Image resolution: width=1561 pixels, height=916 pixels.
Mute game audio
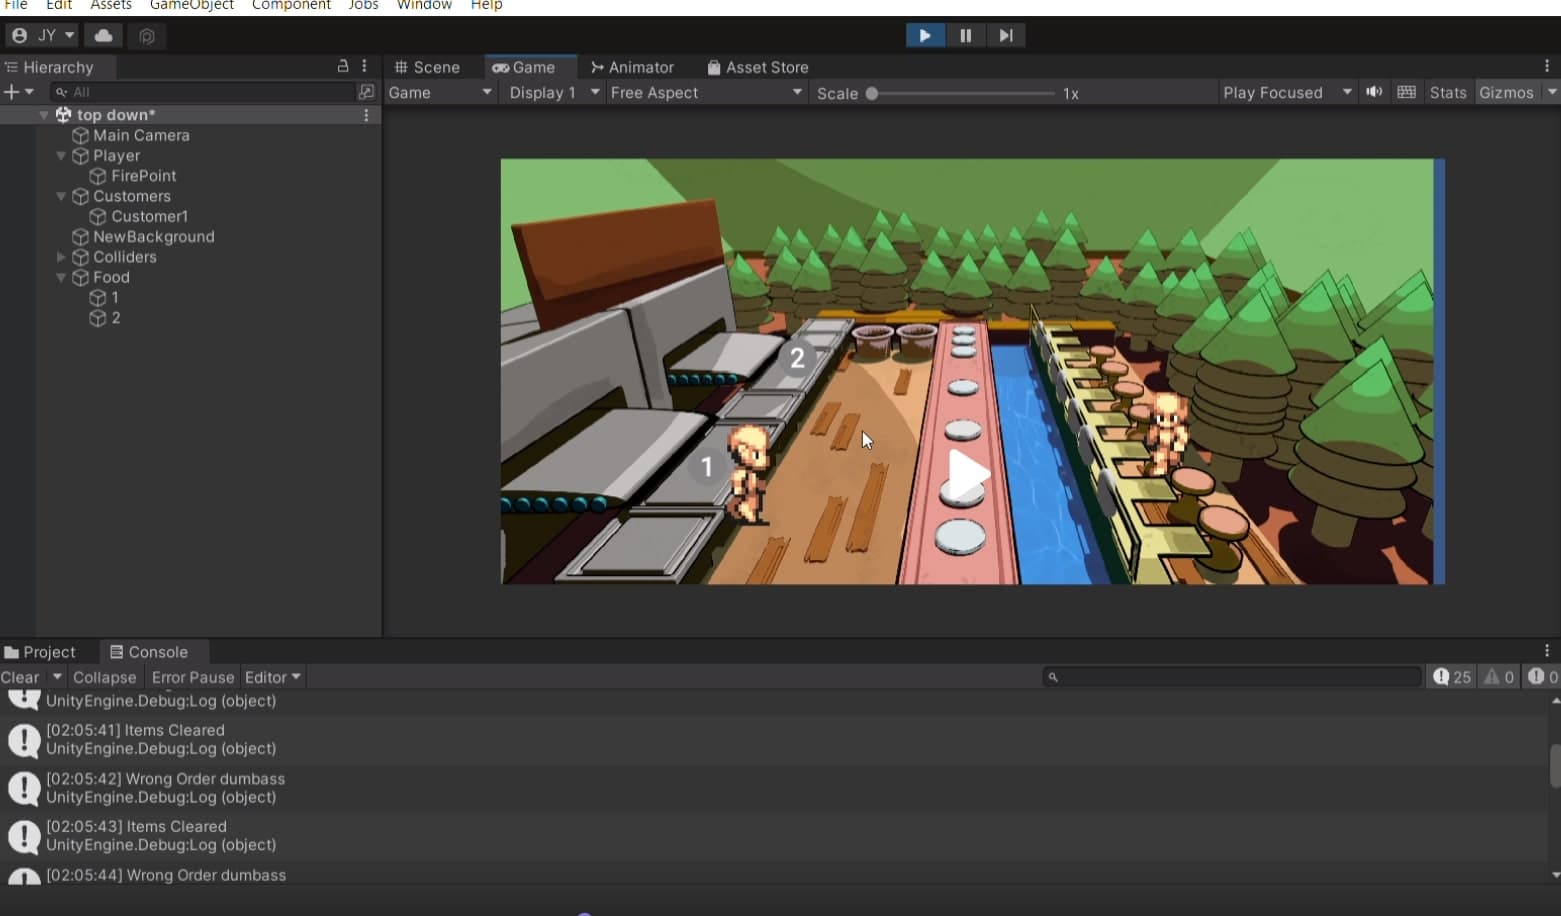(1375, 92)
